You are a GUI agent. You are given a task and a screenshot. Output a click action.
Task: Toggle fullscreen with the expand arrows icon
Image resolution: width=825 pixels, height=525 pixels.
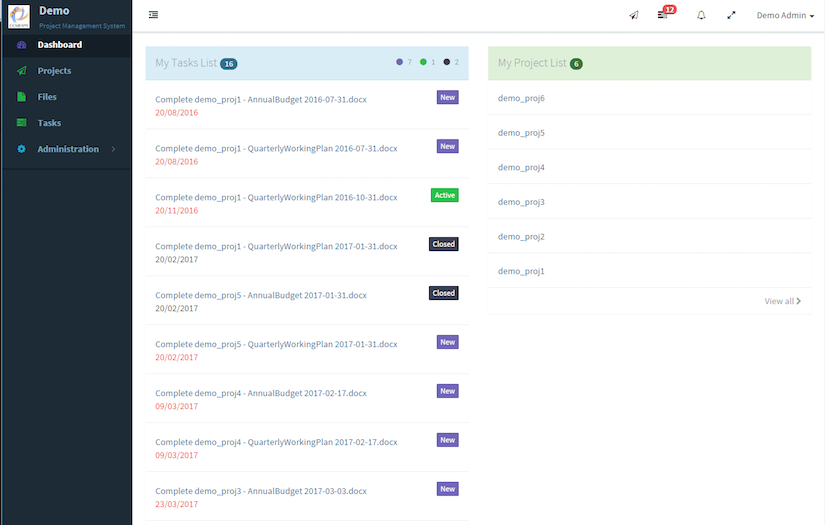(x=731, y=15)
